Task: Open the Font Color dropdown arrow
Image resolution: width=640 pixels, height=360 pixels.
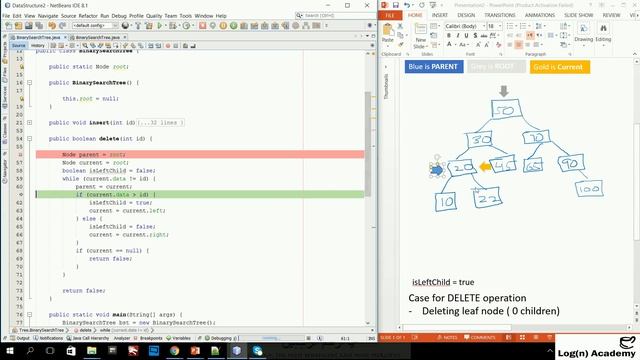Action: tap(456, 44)
